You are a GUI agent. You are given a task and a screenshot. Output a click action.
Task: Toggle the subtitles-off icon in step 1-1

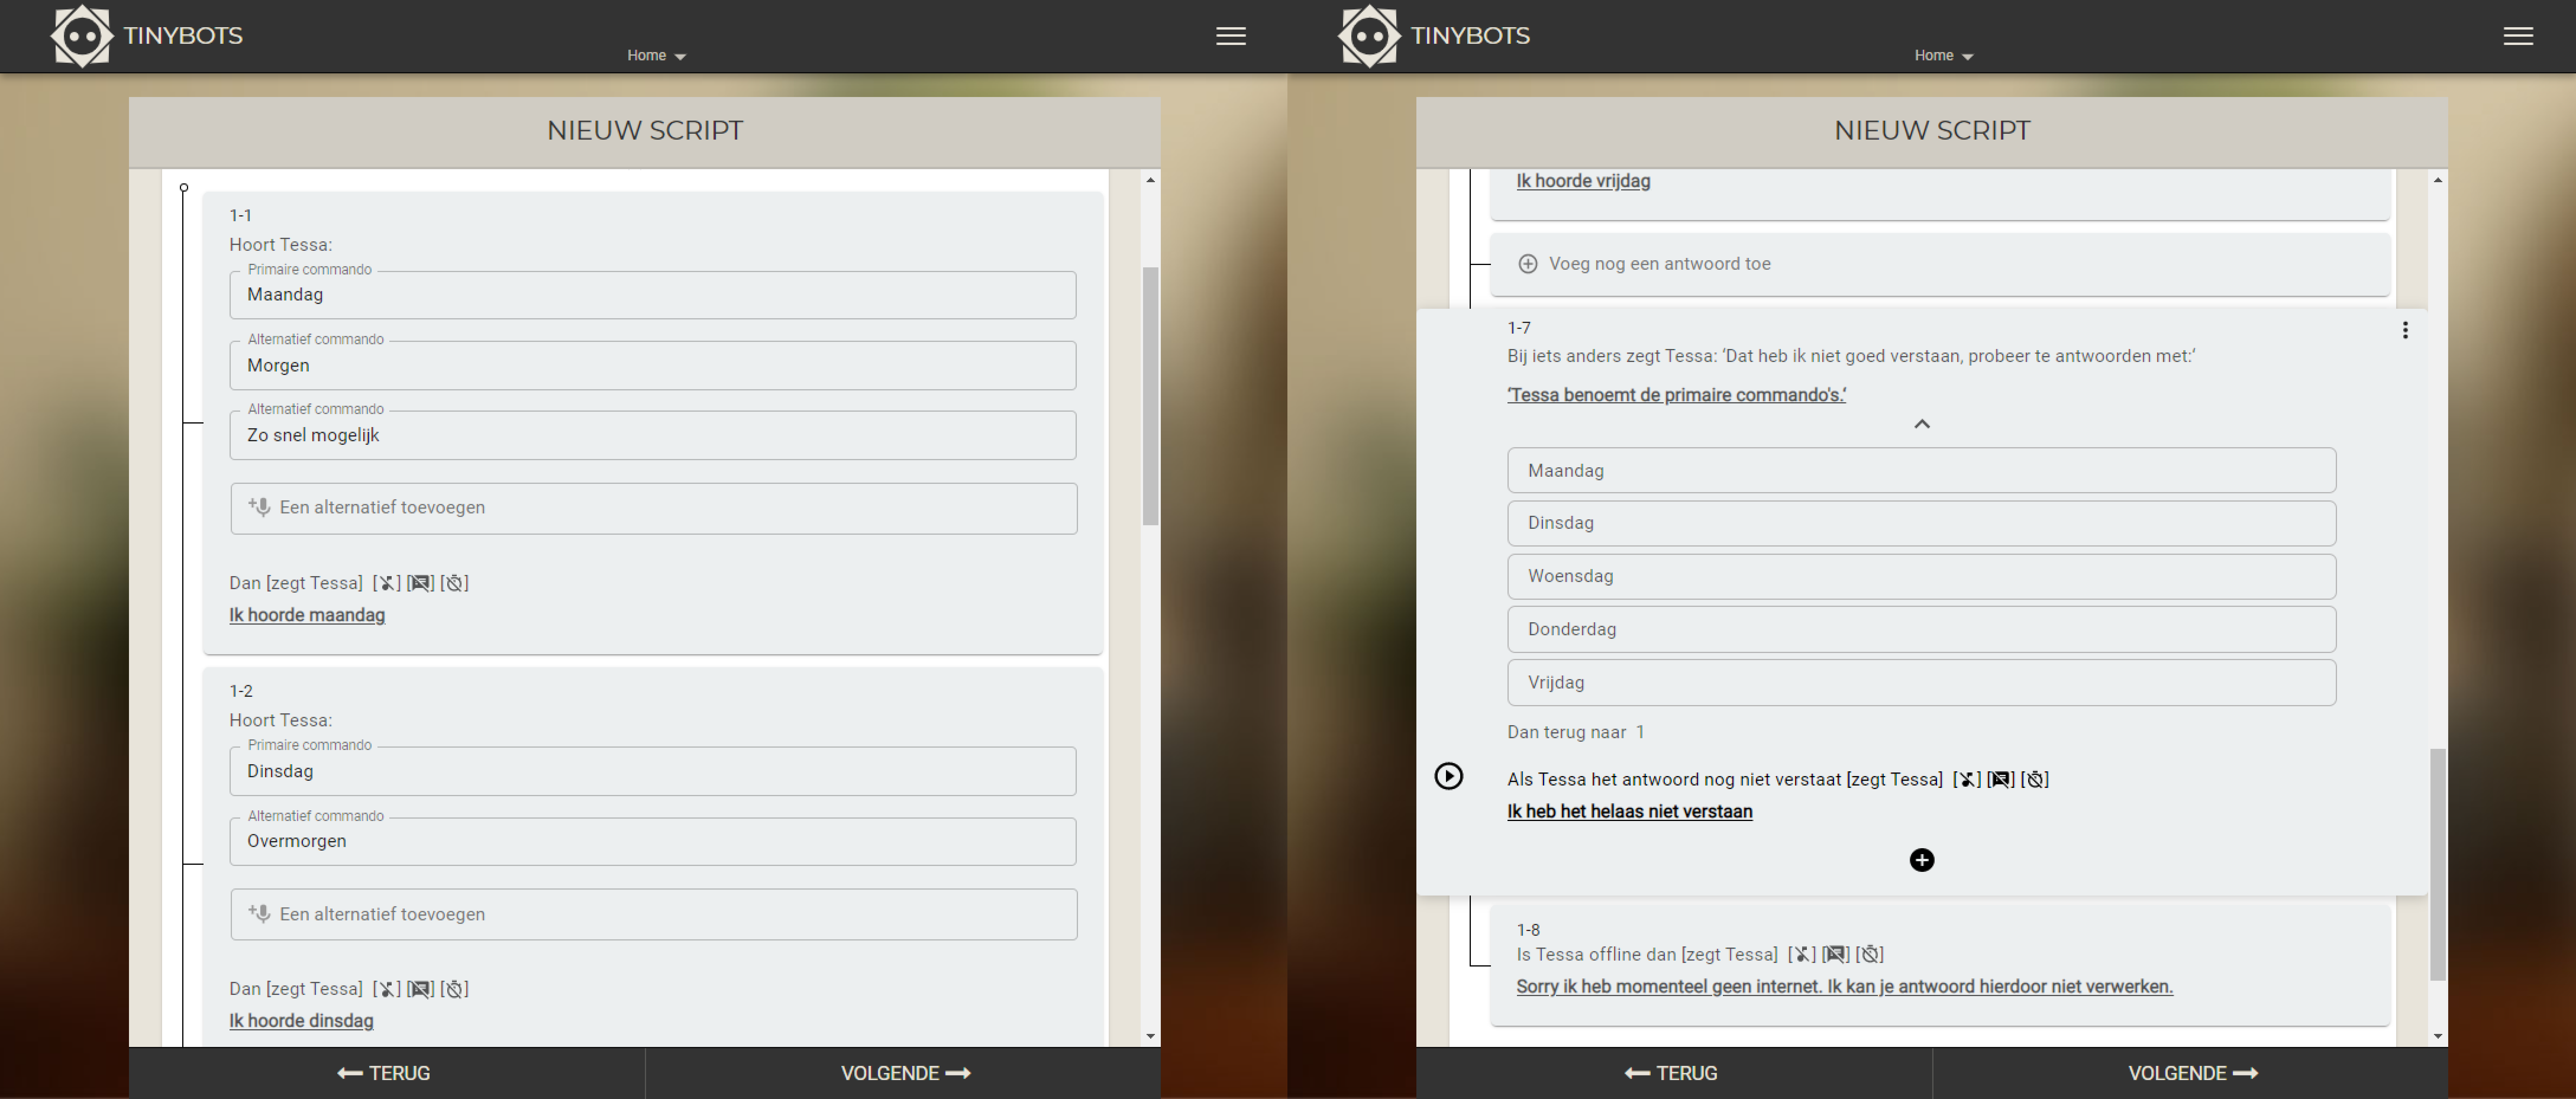point(420,583)
